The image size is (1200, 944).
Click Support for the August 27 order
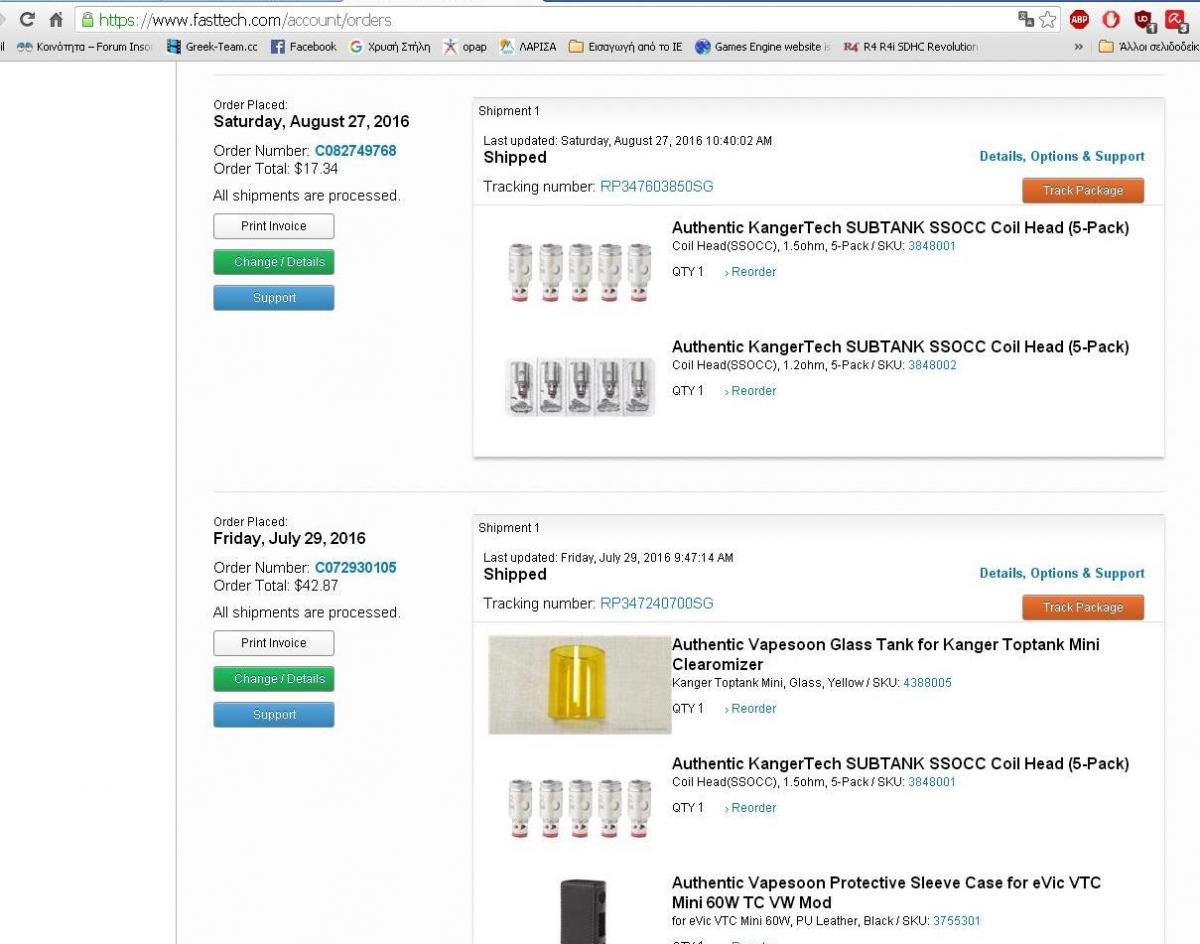(x=273, y=298)
